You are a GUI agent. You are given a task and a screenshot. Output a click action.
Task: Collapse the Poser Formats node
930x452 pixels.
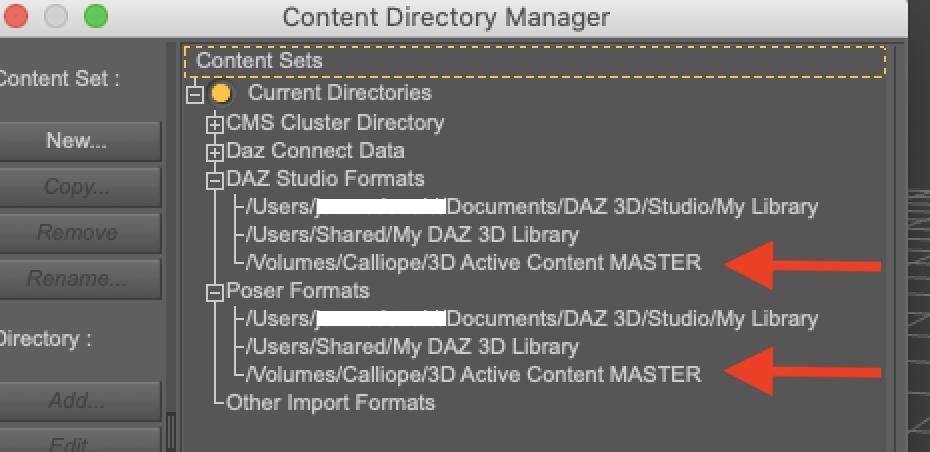[x=214, y=292]
